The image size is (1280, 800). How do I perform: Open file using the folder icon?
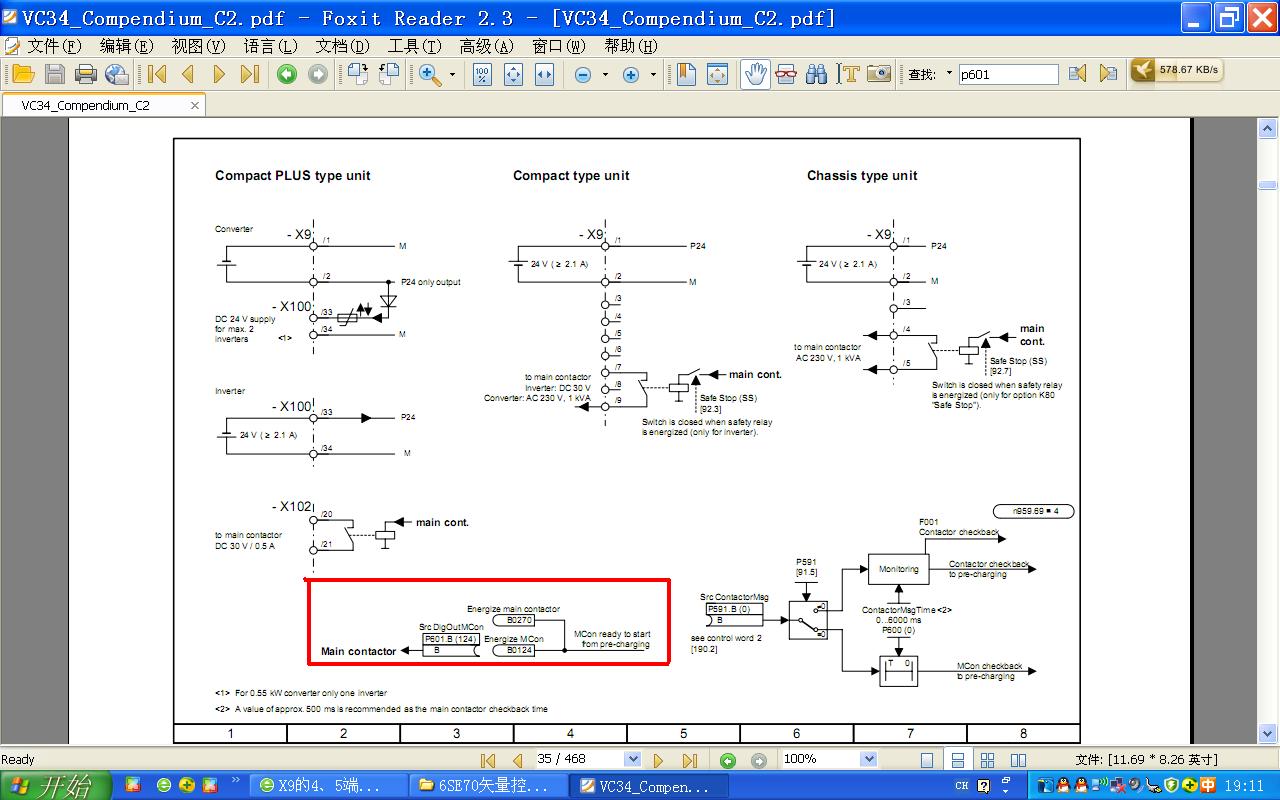[x=23, y=74]
